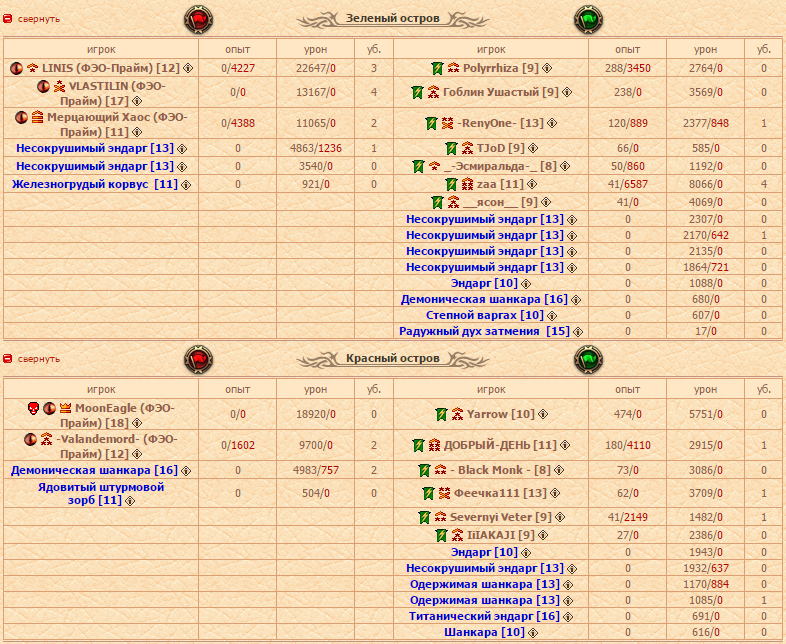The width and height of the screenshot is (786, 644).
Task: Collapse the Зеленый остров section
Action: [31, 19]
